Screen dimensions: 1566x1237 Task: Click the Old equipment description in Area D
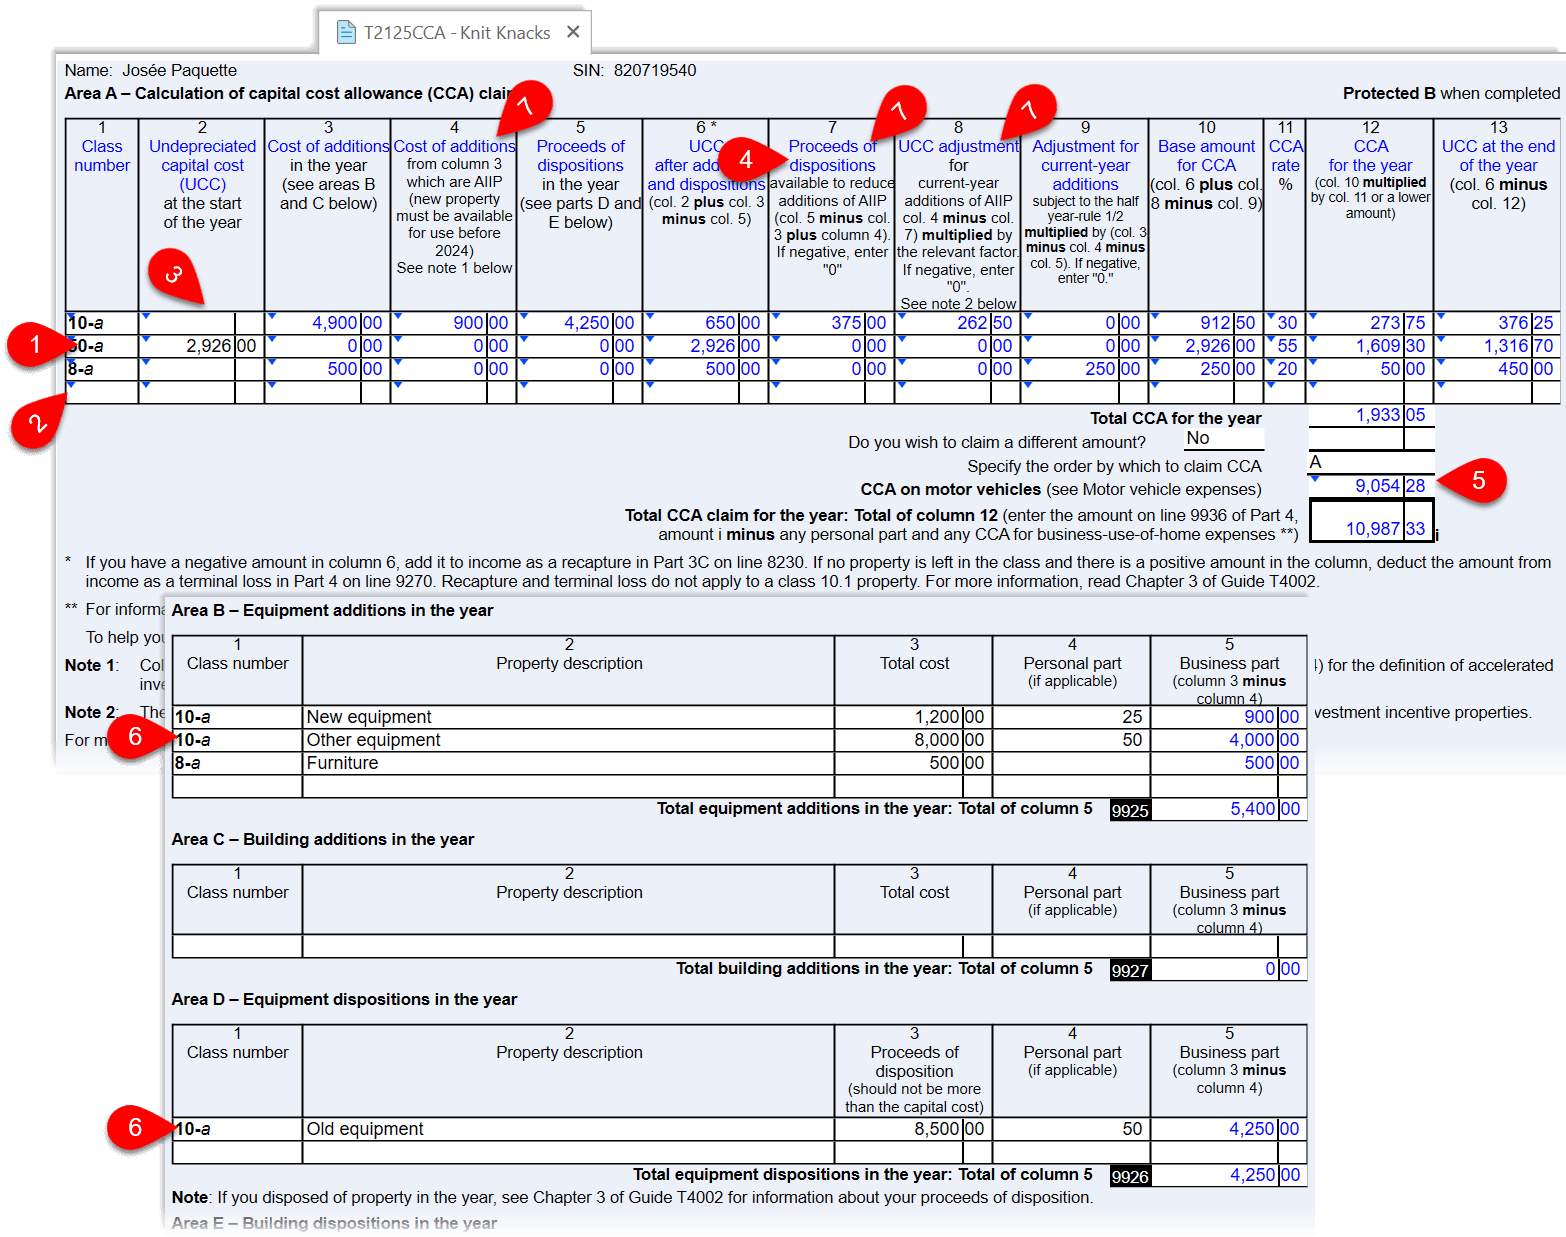[x=568, y=1129]
